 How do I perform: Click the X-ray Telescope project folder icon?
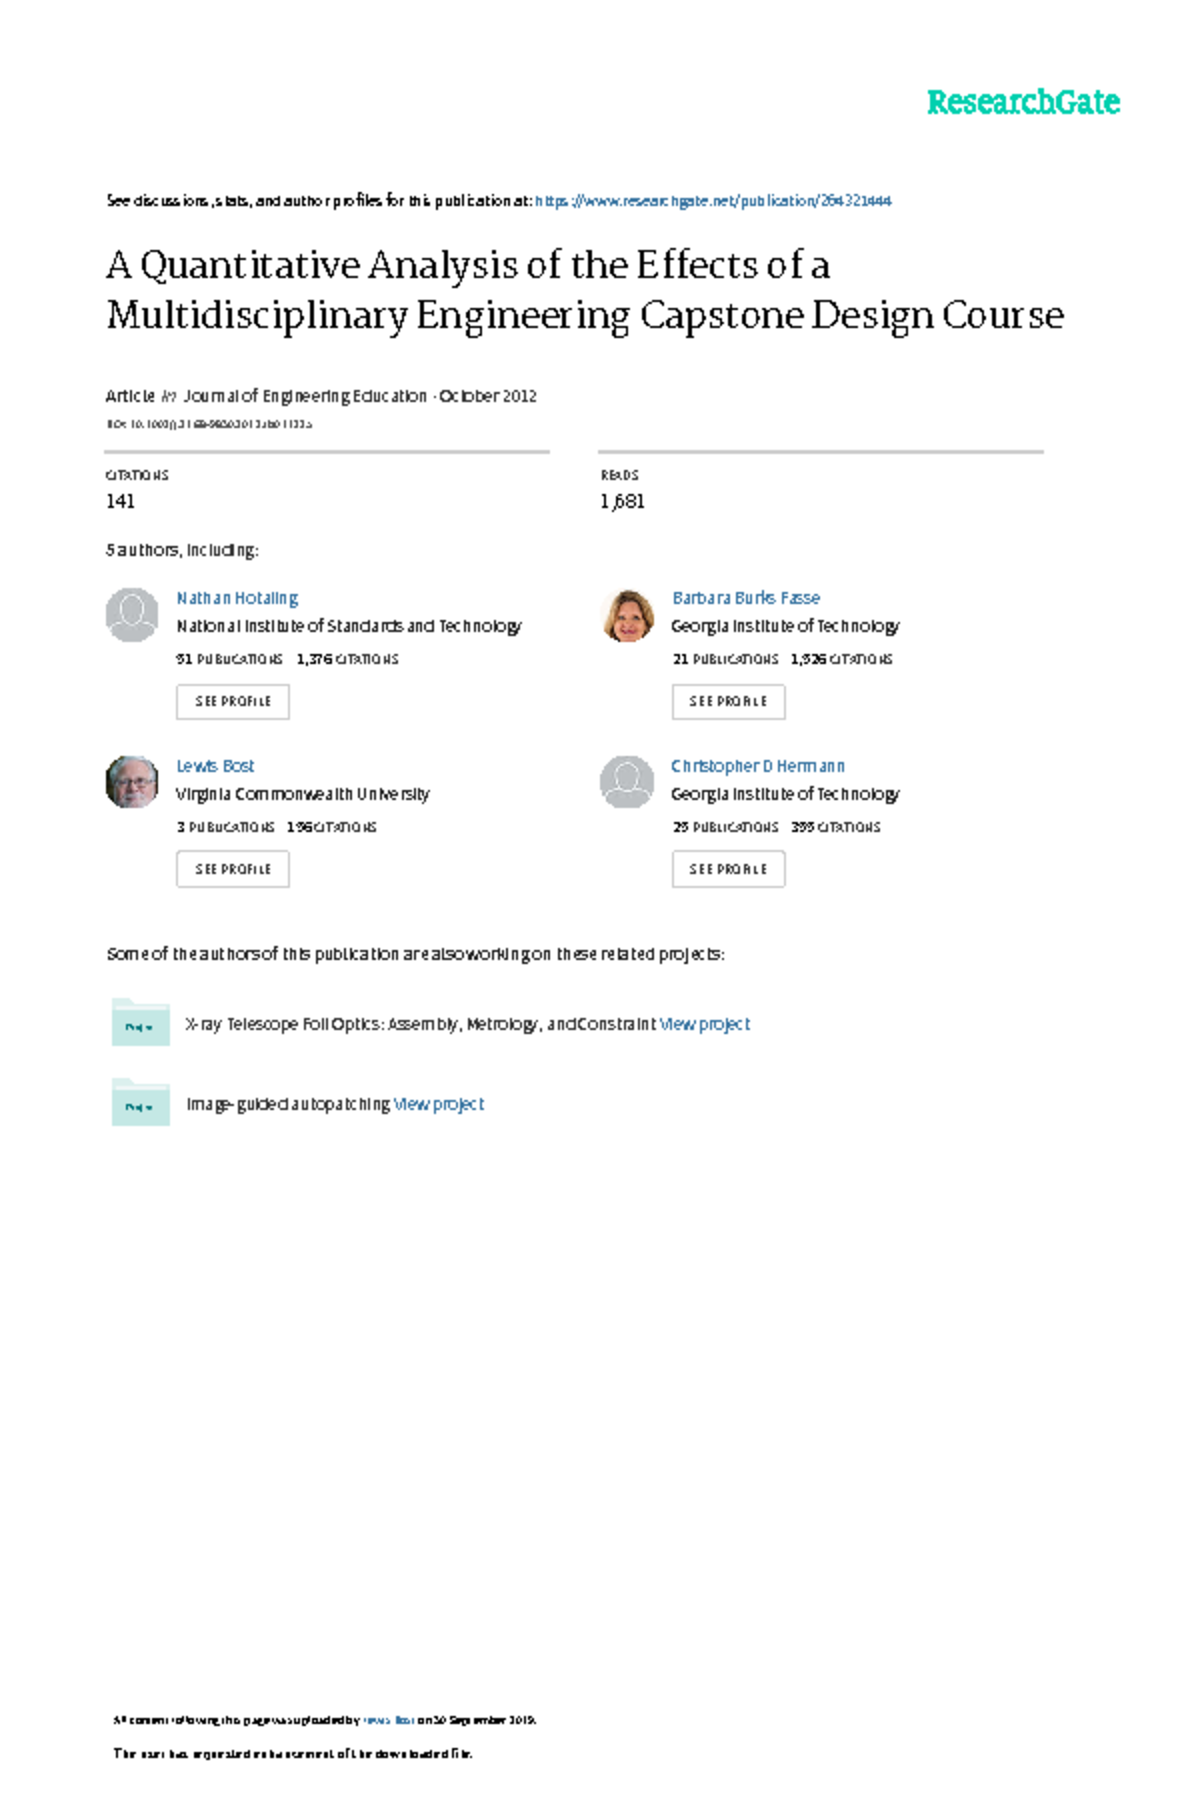(x=140, y=1023)
